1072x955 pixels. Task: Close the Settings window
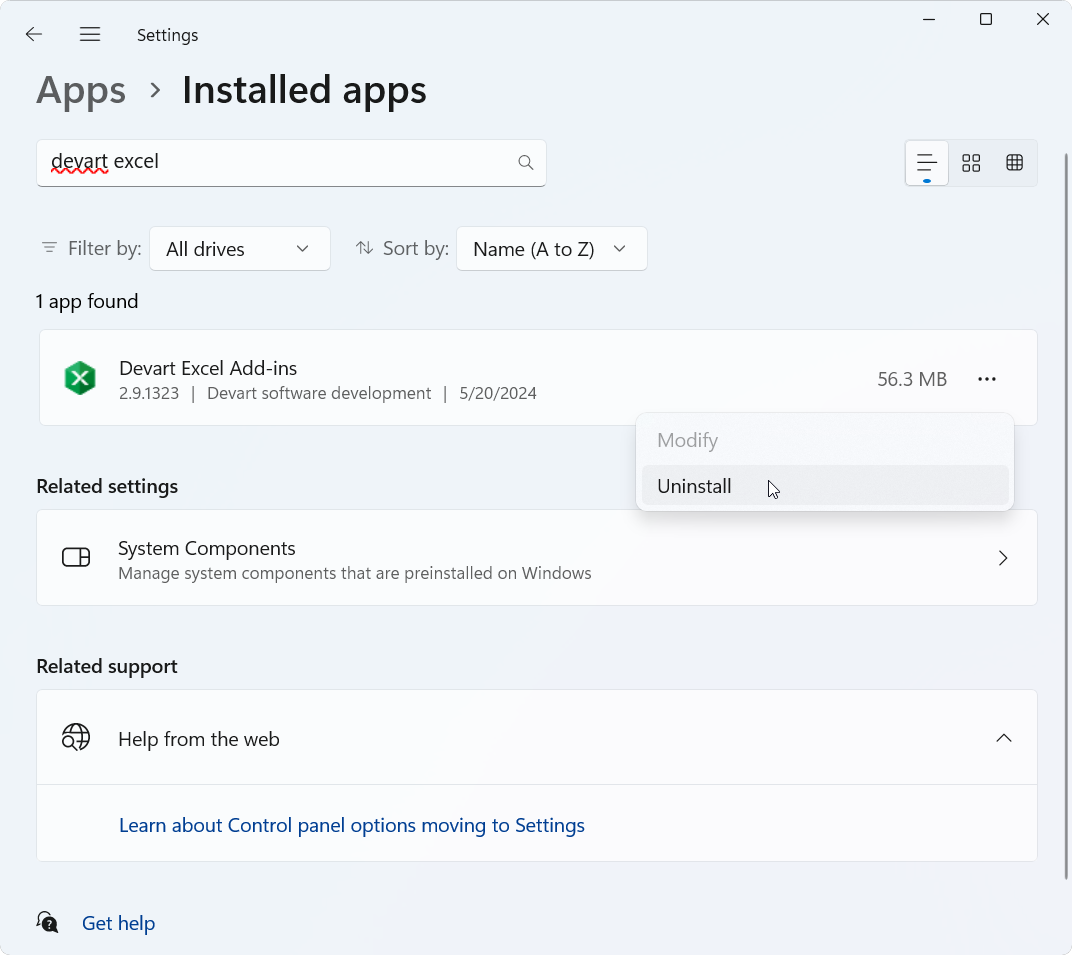[1043, 19]
